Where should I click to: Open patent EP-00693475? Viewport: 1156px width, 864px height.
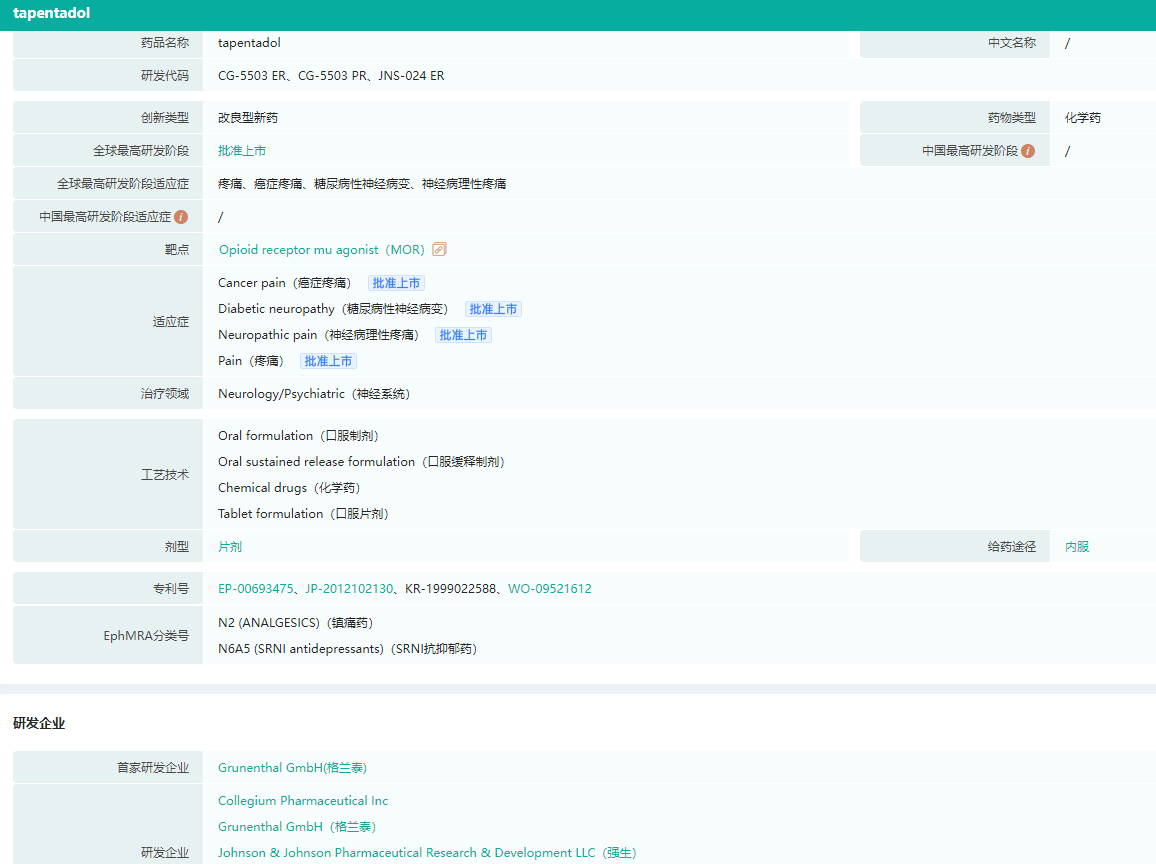pos(256,589)
